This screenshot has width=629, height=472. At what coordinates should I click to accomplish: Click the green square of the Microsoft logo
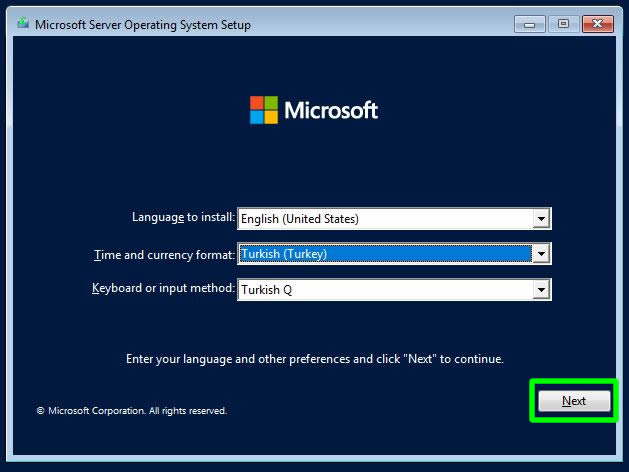coord(270,103)
